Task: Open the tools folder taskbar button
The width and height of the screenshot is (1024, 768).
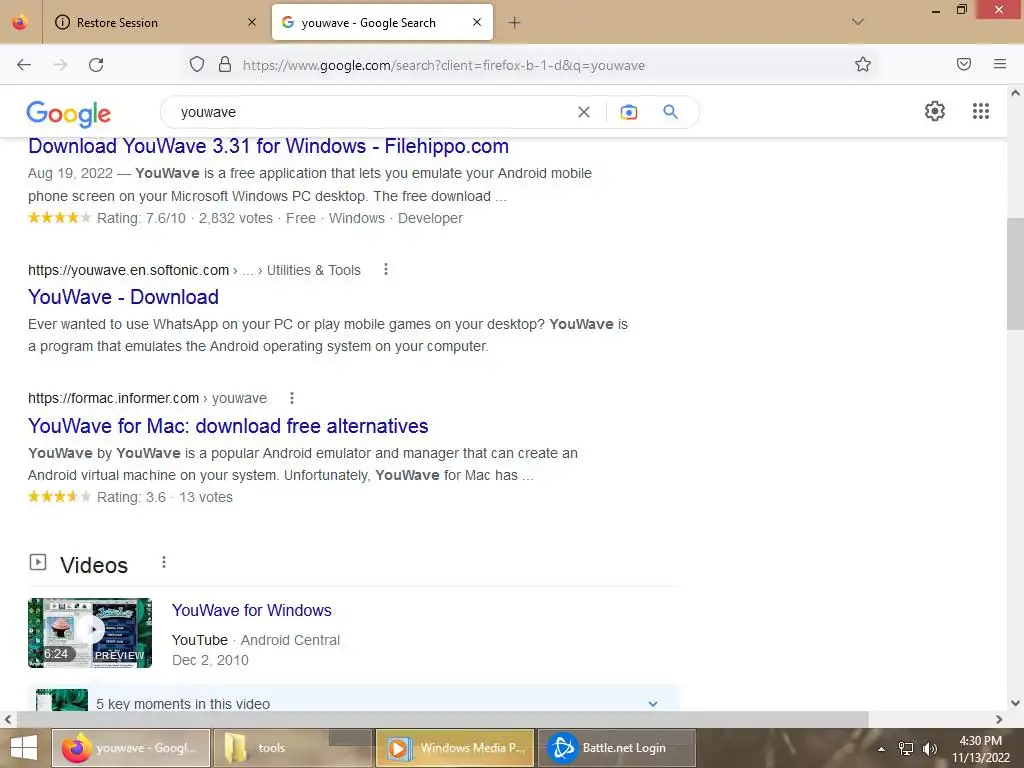Action: coord(293,748)
